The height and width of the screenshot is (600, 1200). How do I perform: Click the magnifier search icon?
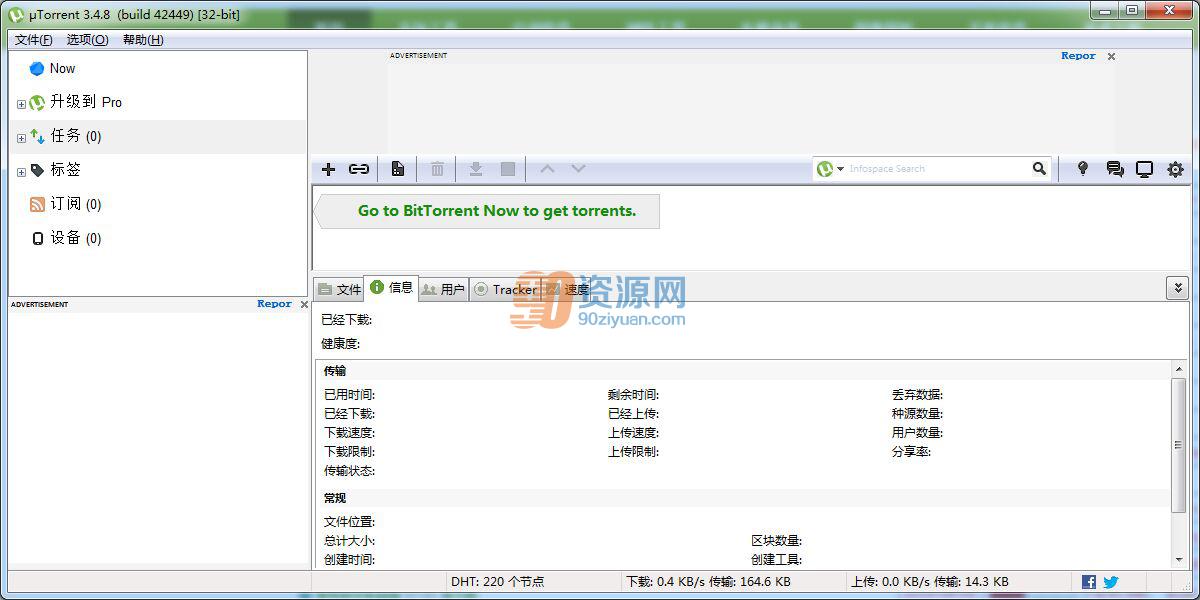click(x=1040, y=169)
